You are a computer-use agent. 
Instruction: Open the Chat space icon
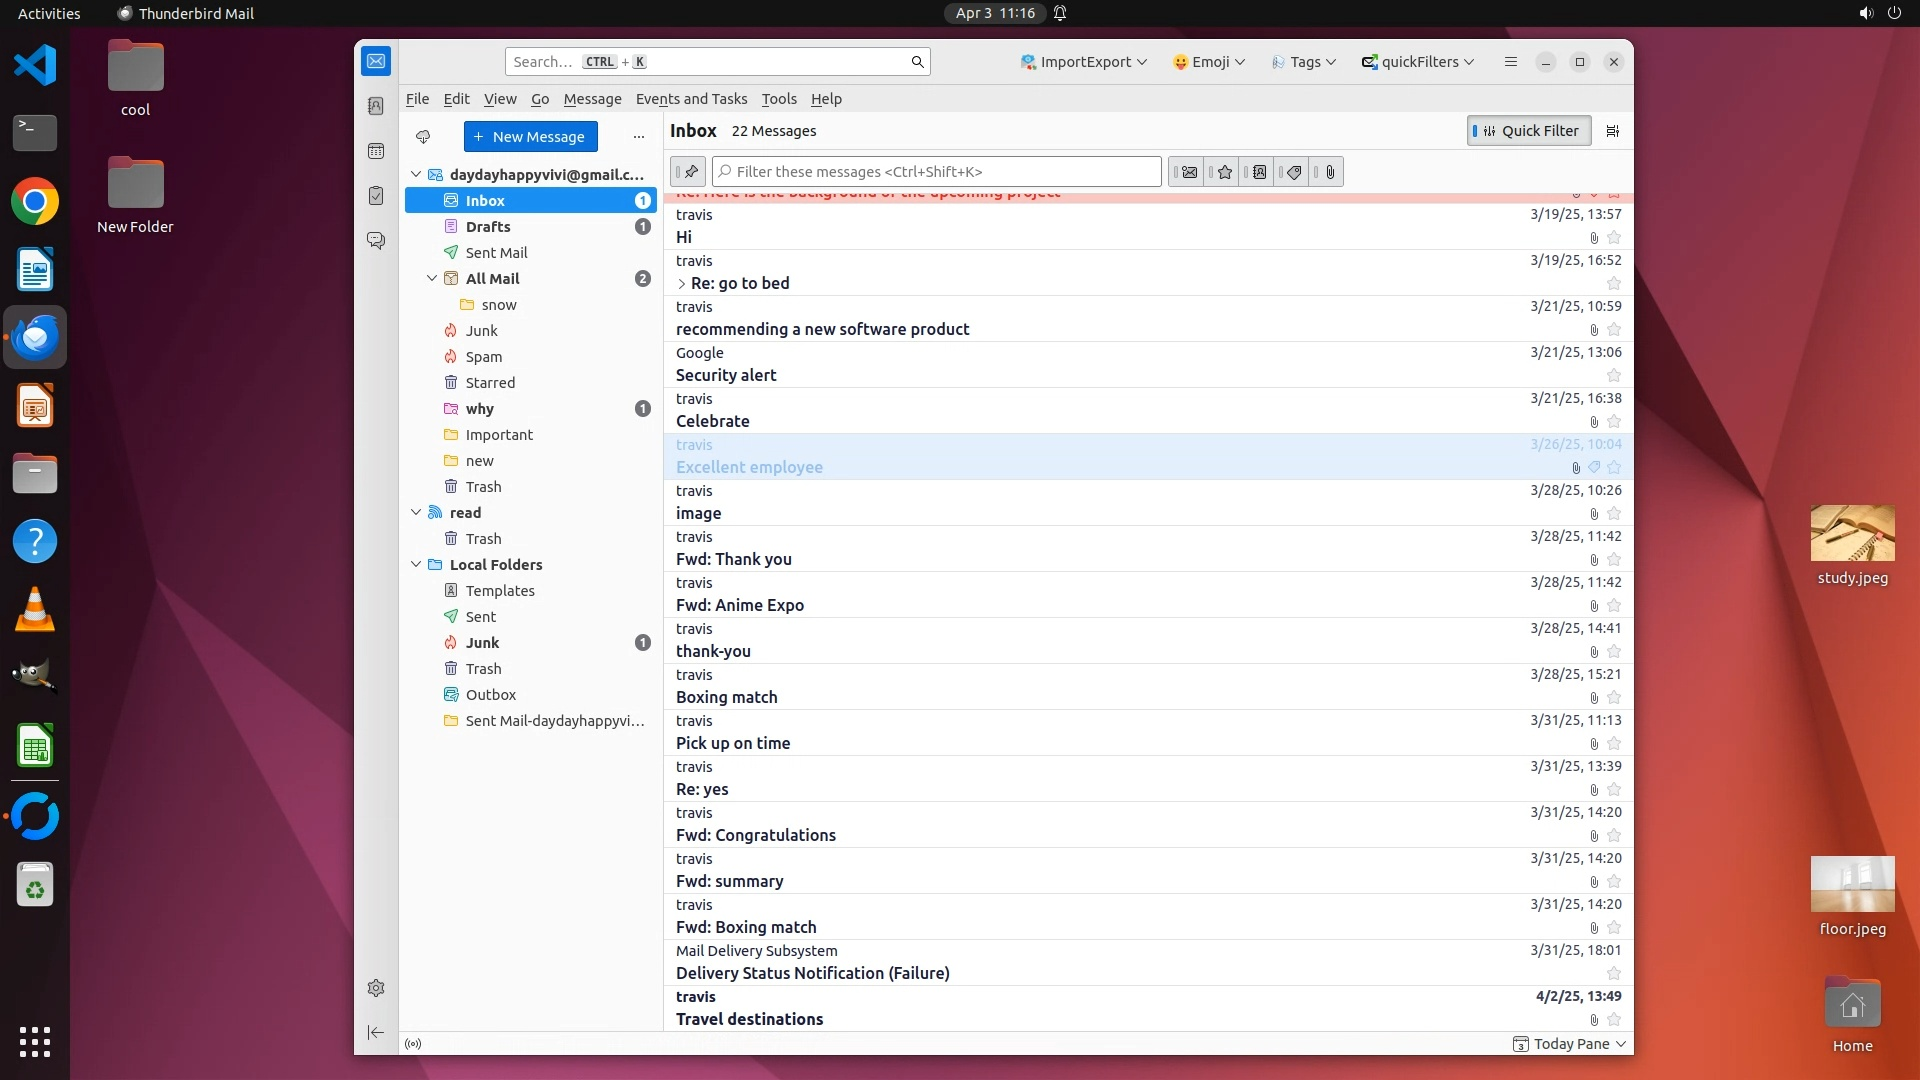[376, 241]
